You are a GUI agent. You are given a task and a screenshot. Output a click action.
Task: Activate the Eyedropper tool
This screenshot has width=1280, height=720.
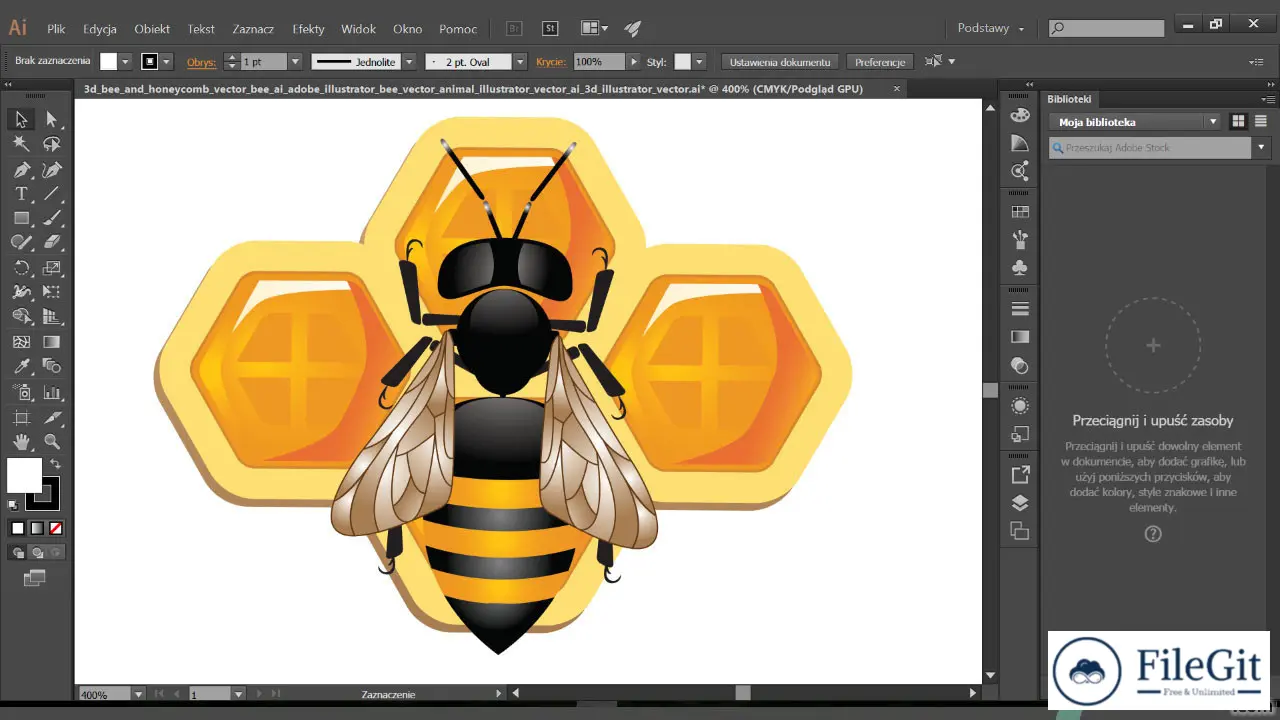[x=21, y=367]
